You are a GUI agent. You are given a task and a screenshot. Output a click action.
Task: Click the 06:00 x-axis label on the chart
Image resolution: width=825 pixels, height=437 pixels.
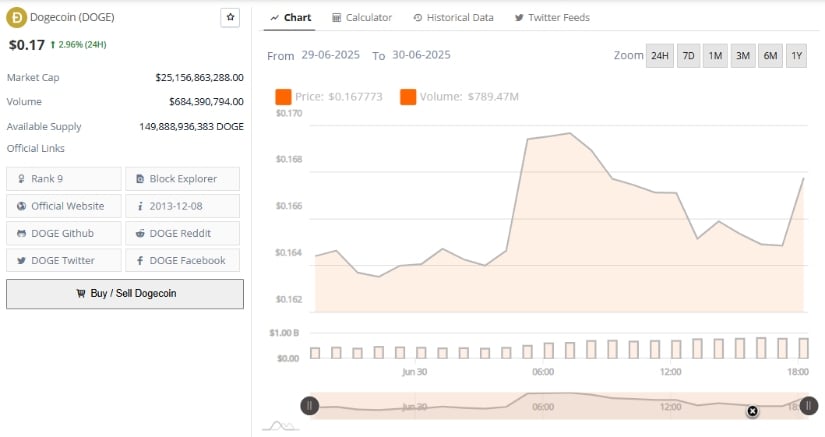(543, 372)
